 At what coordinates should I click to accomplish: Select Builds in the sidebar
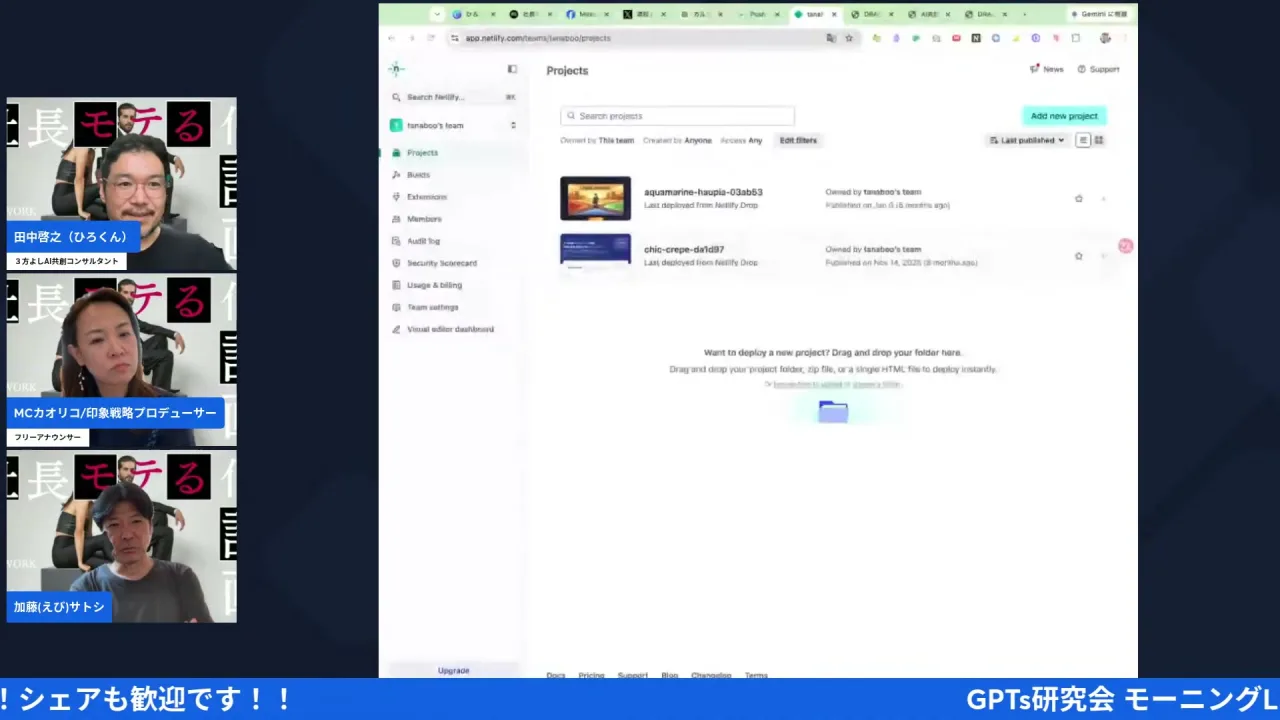(418, 175)
